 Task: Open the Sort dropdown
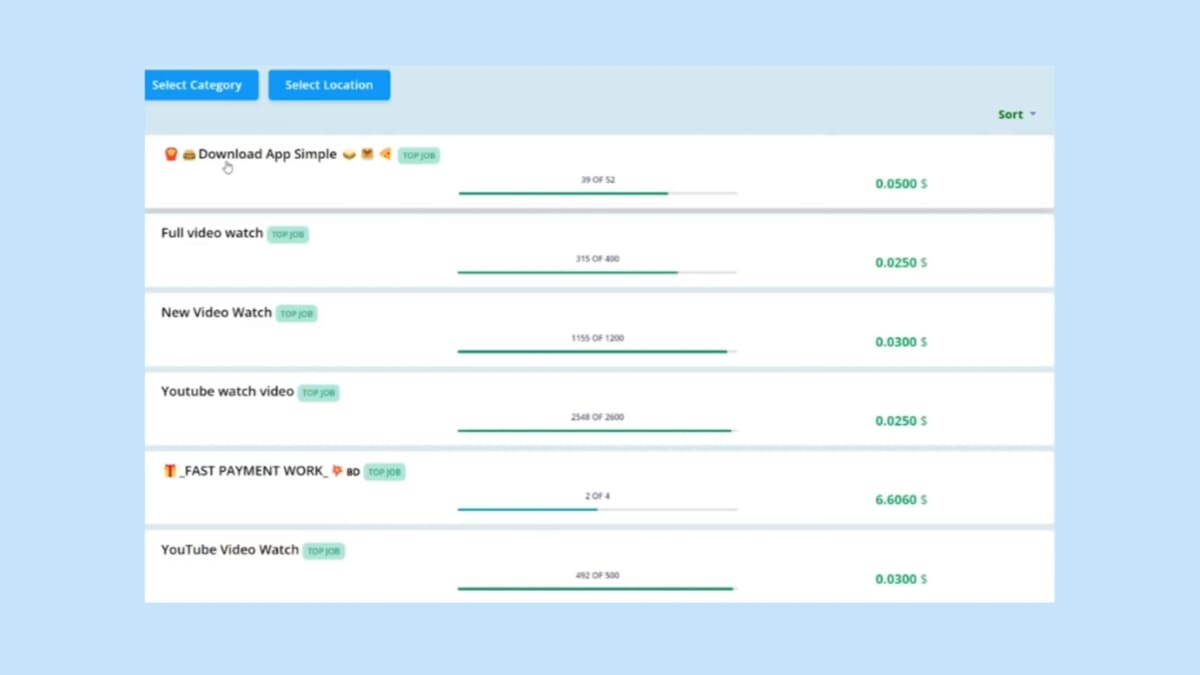tap(1015, 114)
